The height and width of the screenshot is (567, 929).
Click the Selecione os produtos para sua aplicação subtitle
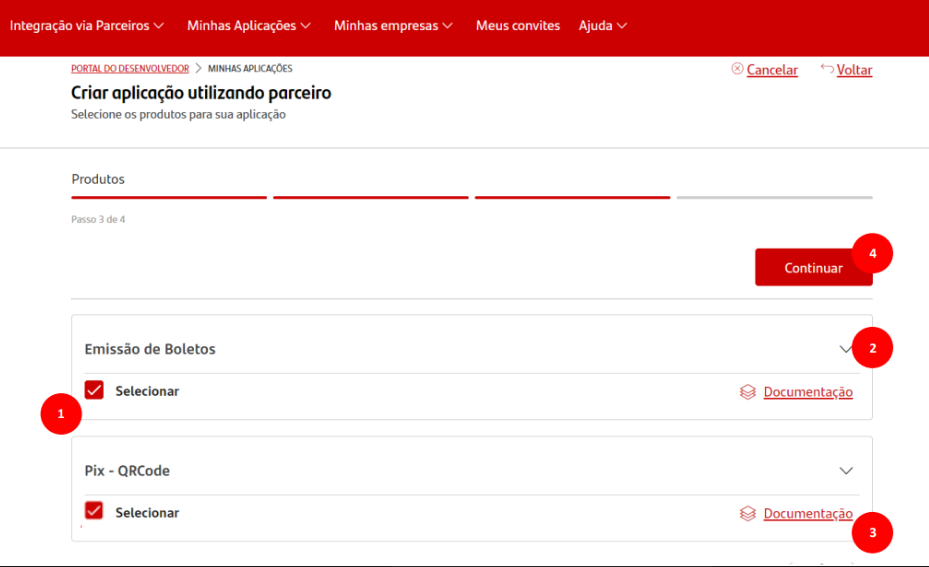click(178, 114)
